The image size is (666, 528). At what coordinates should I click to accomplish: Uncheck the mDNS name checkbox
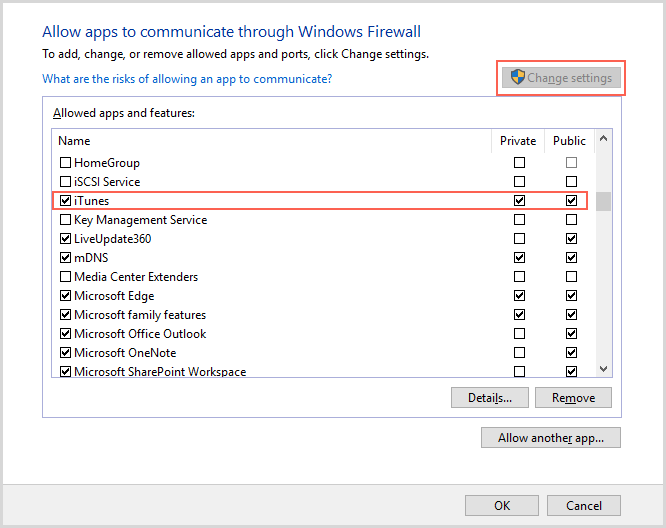65,258
